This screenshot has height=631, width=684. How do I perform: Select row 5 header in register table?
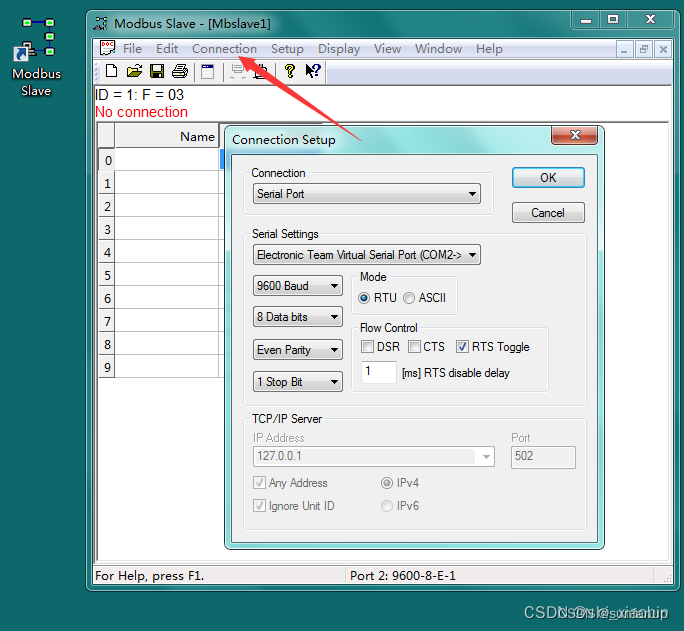(x=107, y=275)
